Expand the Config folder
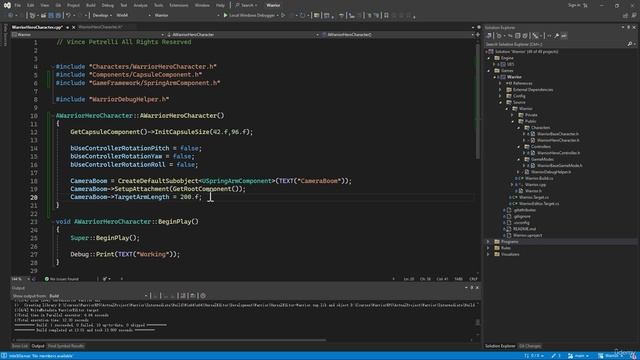This screenshot has width=640, height=360. (x=500, y=96)
